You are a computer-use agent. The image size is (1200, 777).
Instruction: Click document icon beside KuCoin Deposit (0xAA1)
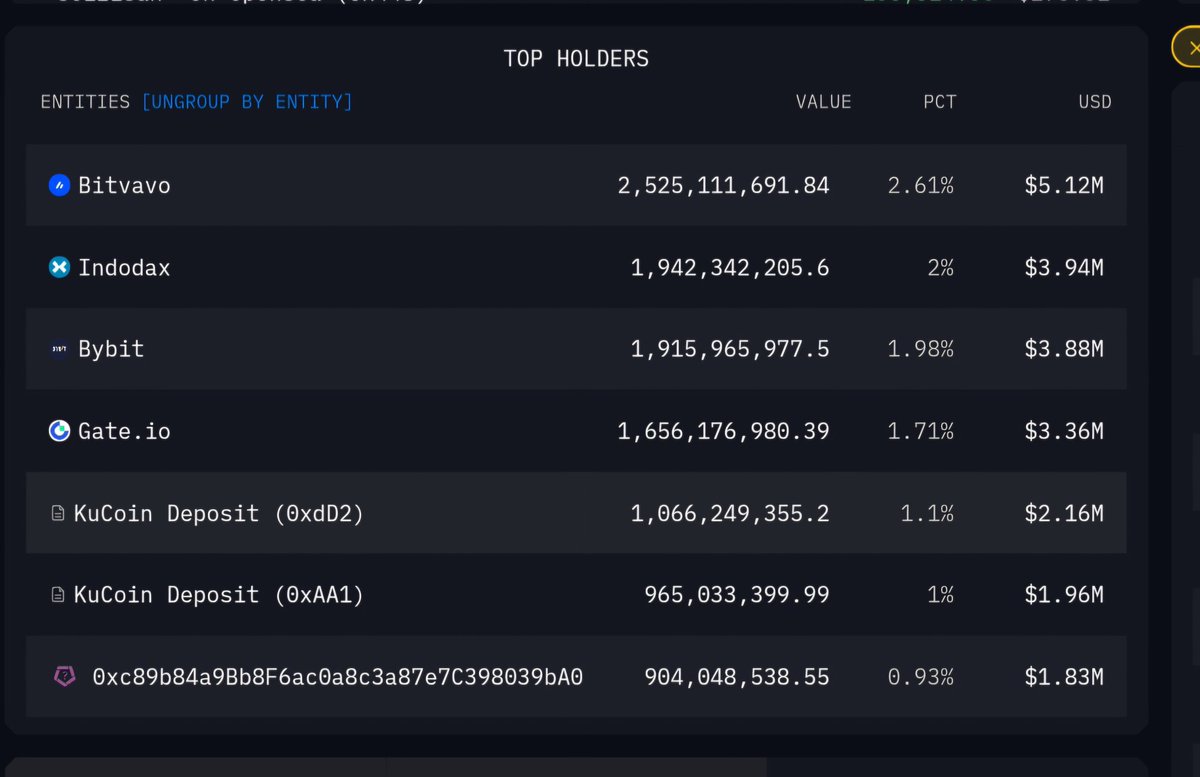(58, 595)
